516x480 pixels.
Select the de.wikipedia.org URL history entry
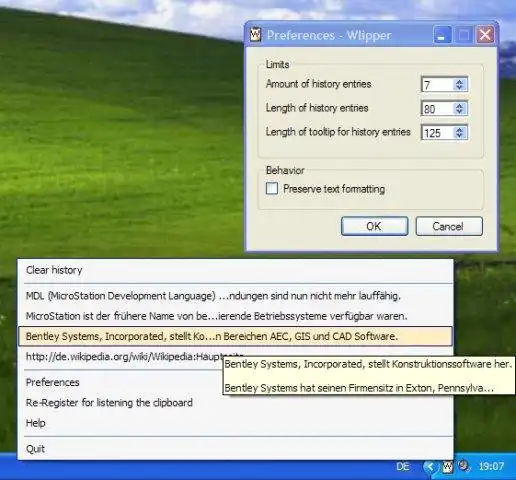click(235, 357)
